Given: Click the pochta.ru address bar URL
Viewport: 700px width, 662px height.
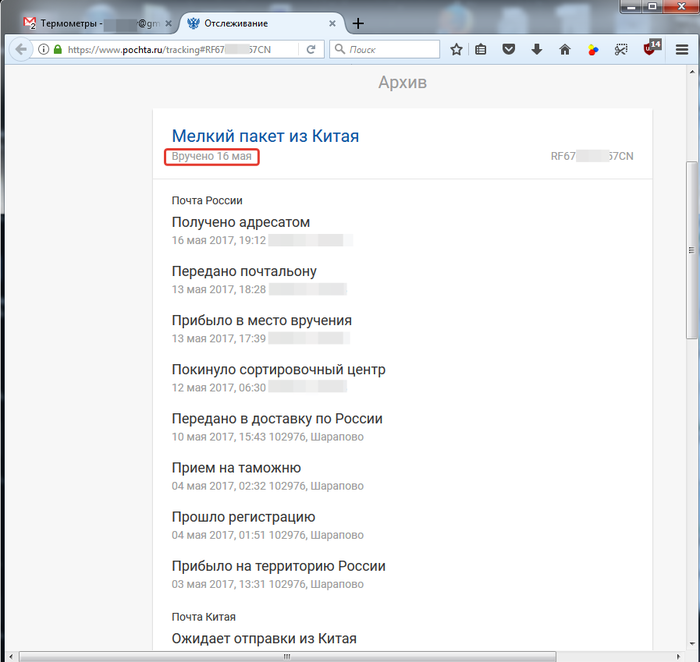Looking at the screenshot, I should coord(170,49).
